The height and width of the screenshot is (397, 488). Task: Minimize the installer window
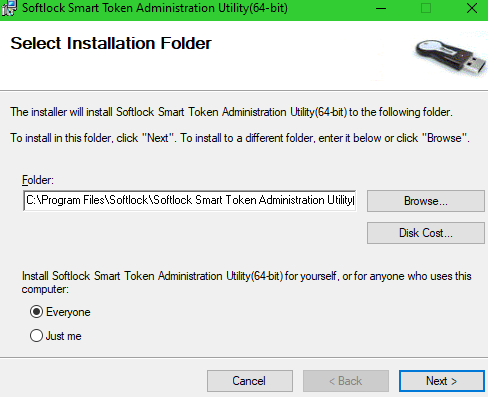click(381, 8)
